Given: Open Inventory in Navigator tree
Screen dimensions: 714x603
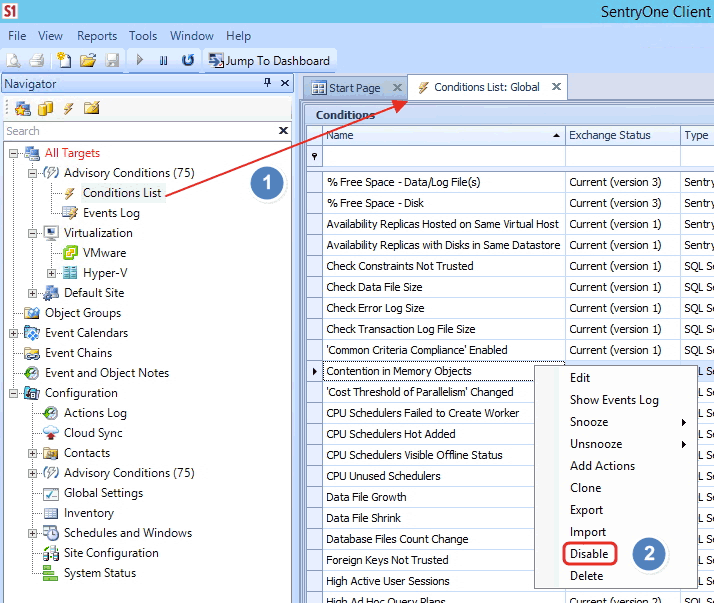Looking at the screenshot, I should [x=89, y=513].
